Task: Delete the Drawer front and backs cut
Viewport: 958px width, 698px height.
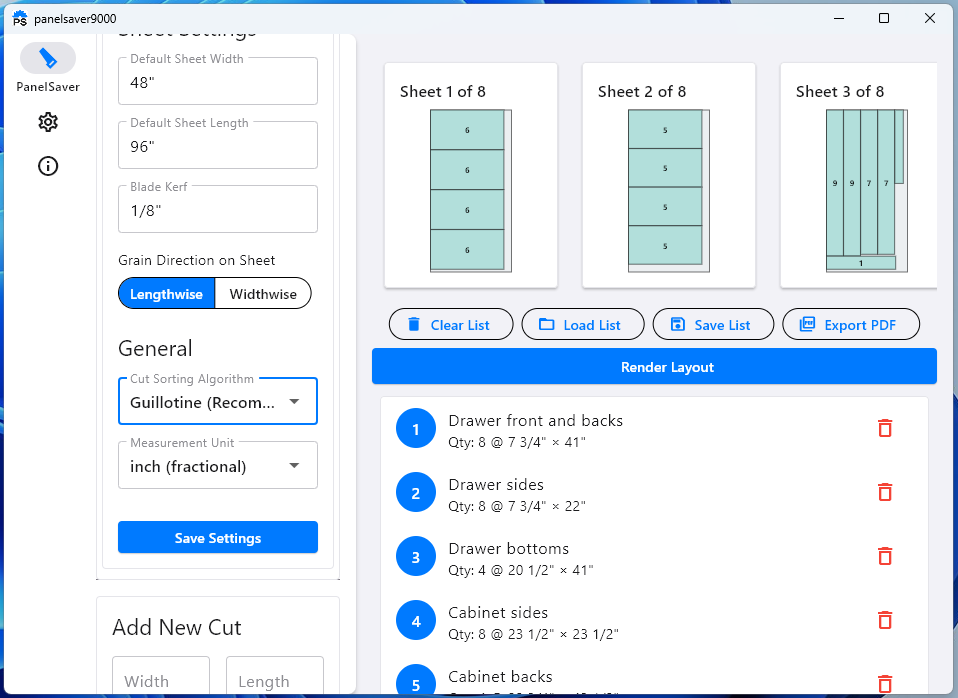Action: [x=885, y=428]
